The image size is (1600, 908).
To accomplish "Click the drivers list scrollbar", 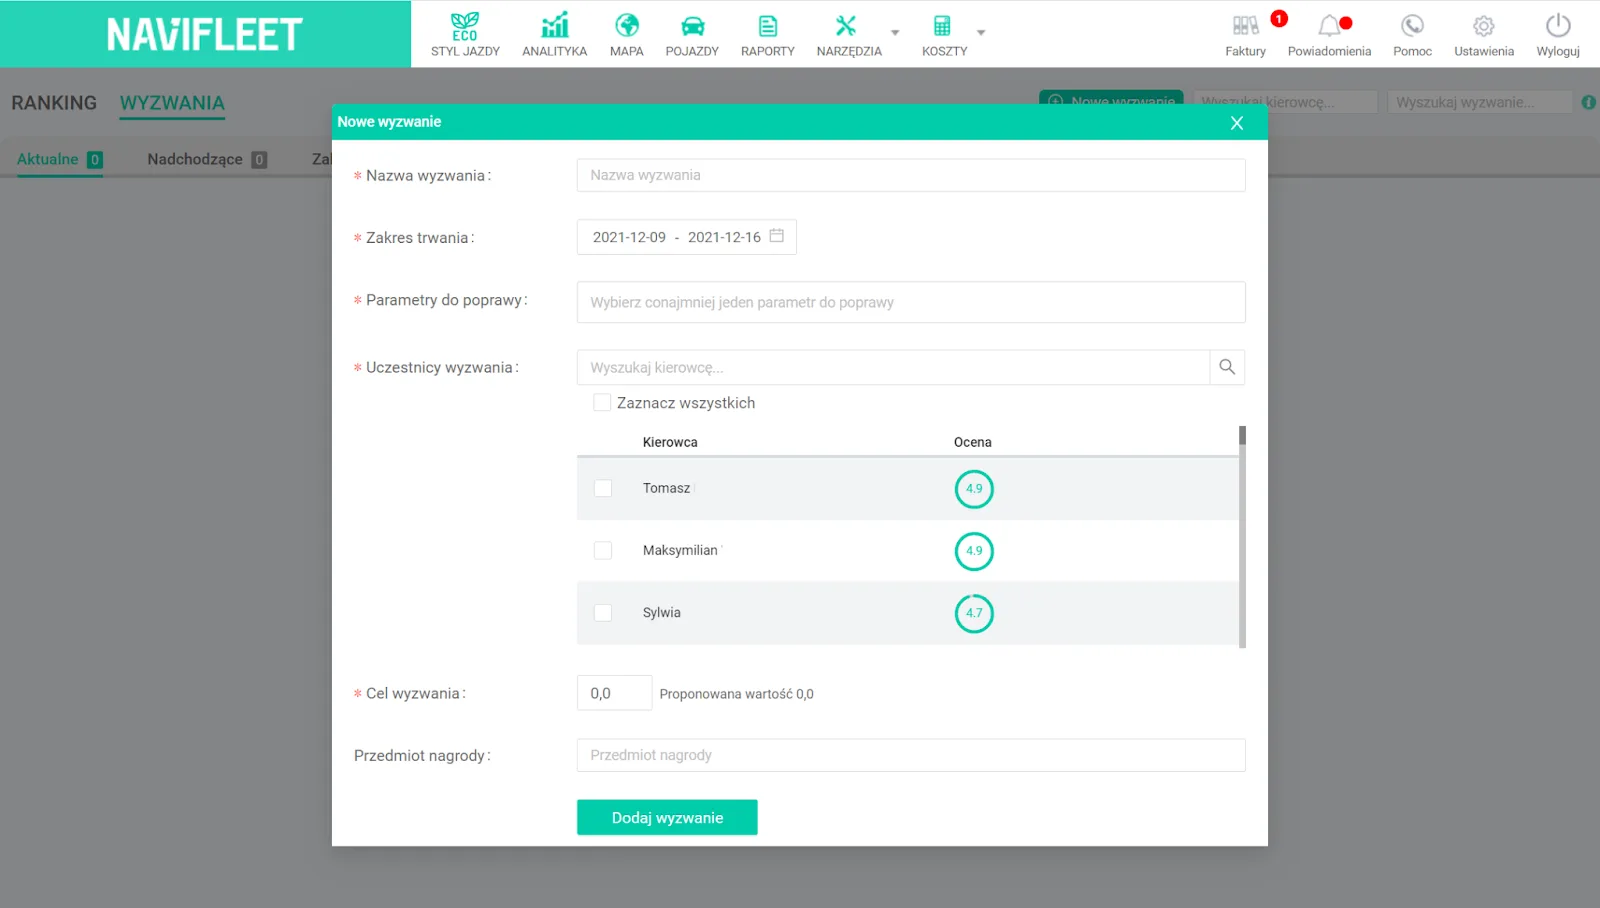I will (1242, 536).
